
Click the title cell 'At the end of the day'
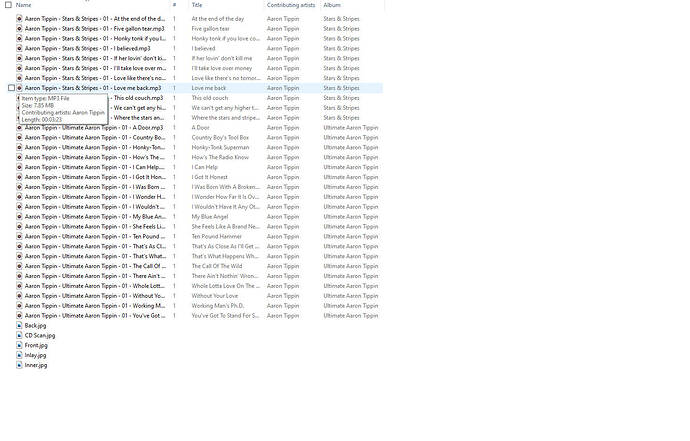(217, 19)
